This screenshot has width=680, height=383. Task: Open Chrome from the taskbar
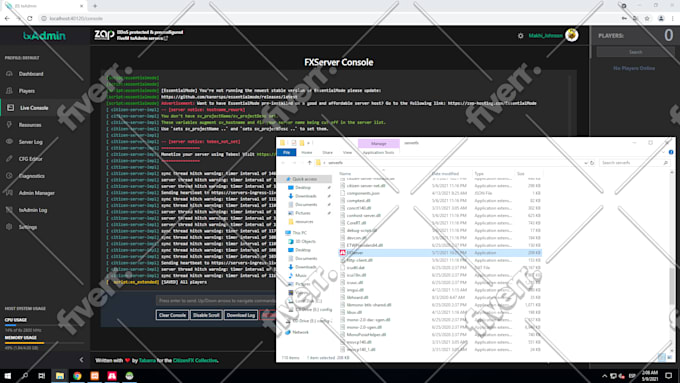pos(77,376)
